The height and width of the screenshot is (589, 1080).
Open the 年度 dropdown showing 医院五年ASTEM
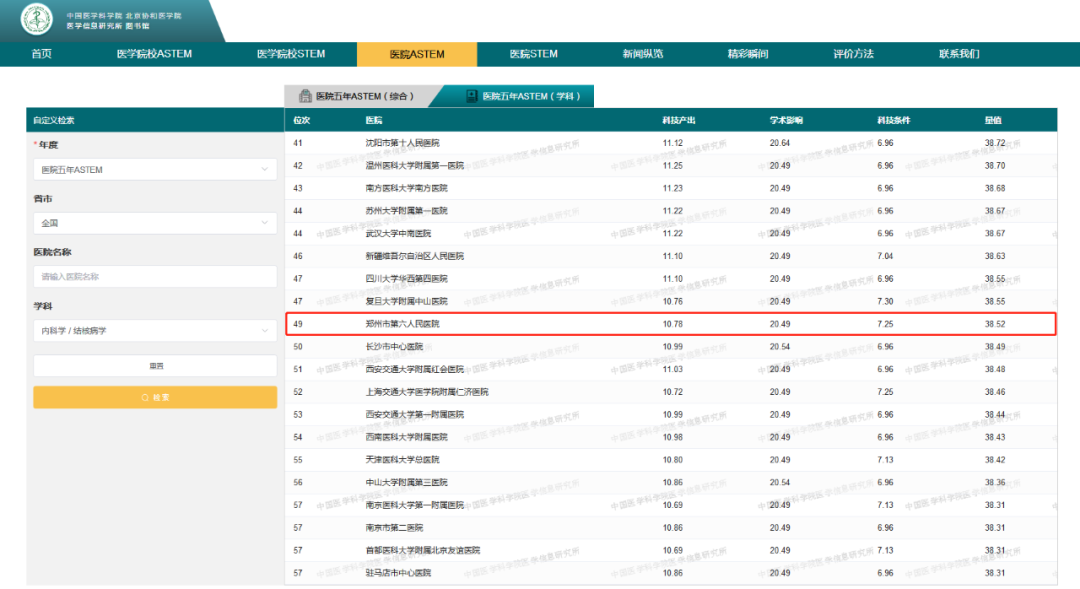pos(155,169)
